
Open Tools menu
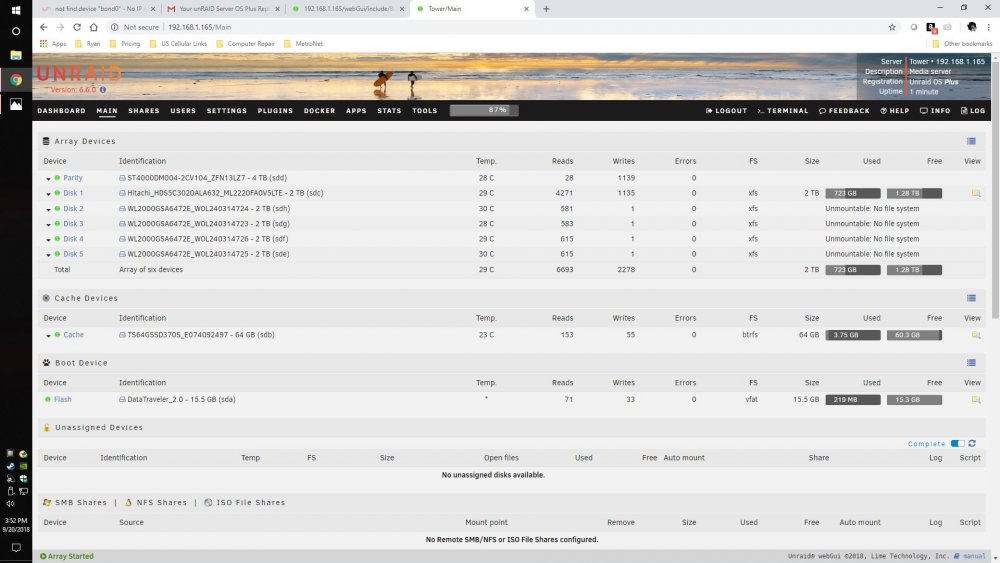tap(424, 110)
